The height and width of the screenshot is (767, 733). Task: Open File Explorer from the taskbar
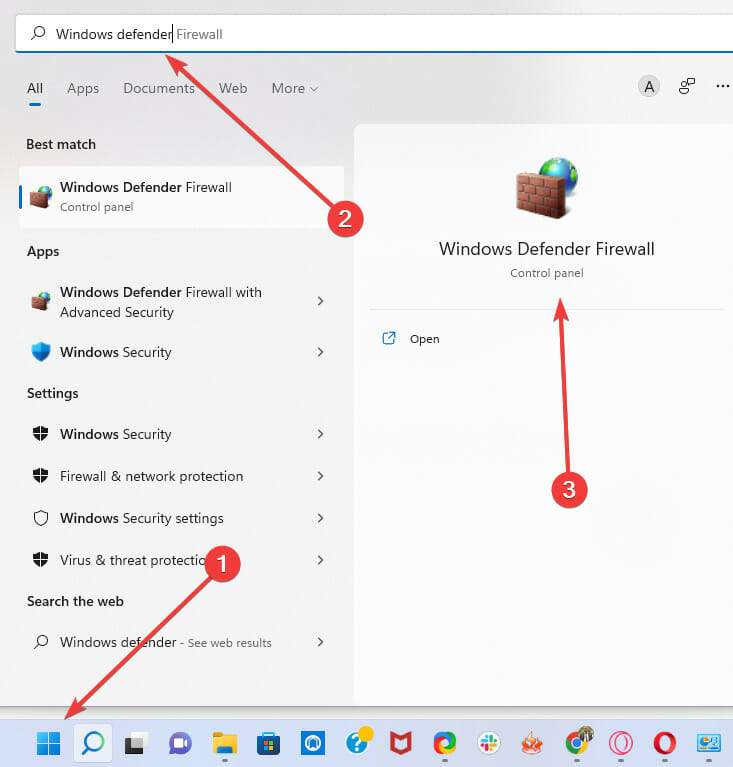pyautogui.click(x=225, y=744)
